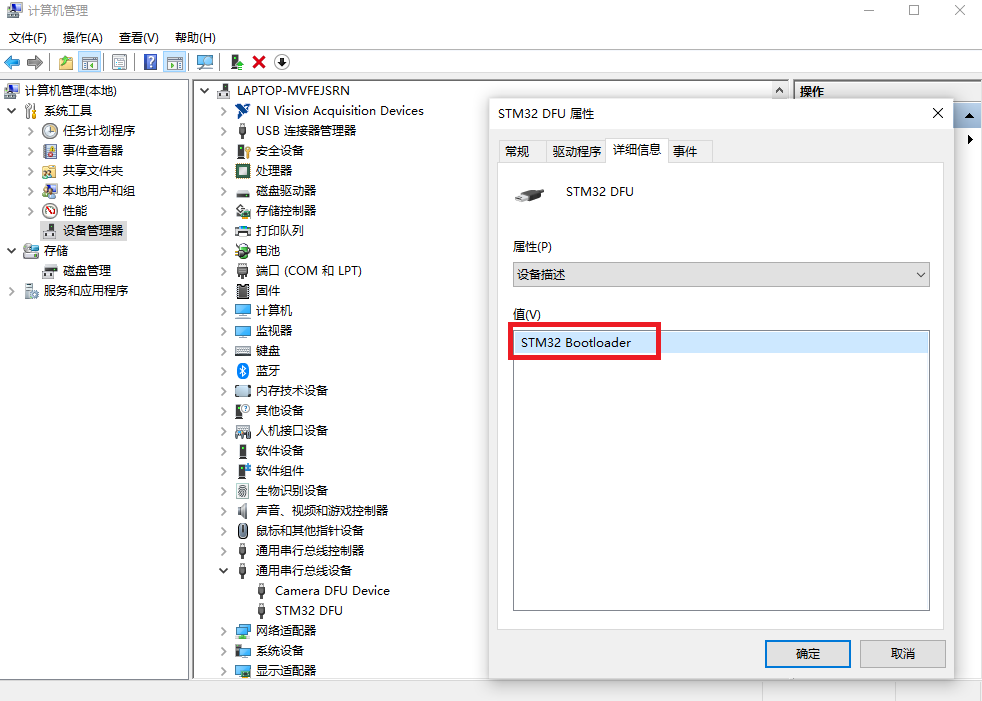982x701 pixels.
Task: Switch to Details (详细信息) tab
Action: [x=636, y=150]
